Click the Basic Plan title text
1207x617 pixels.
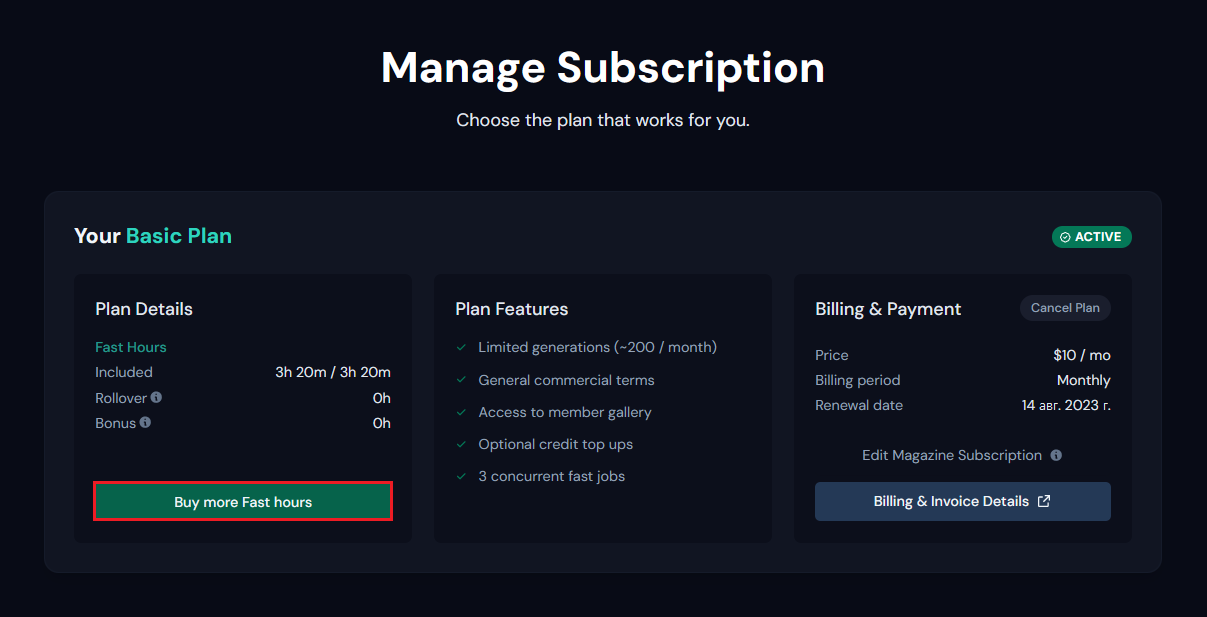tap(179, 236)
